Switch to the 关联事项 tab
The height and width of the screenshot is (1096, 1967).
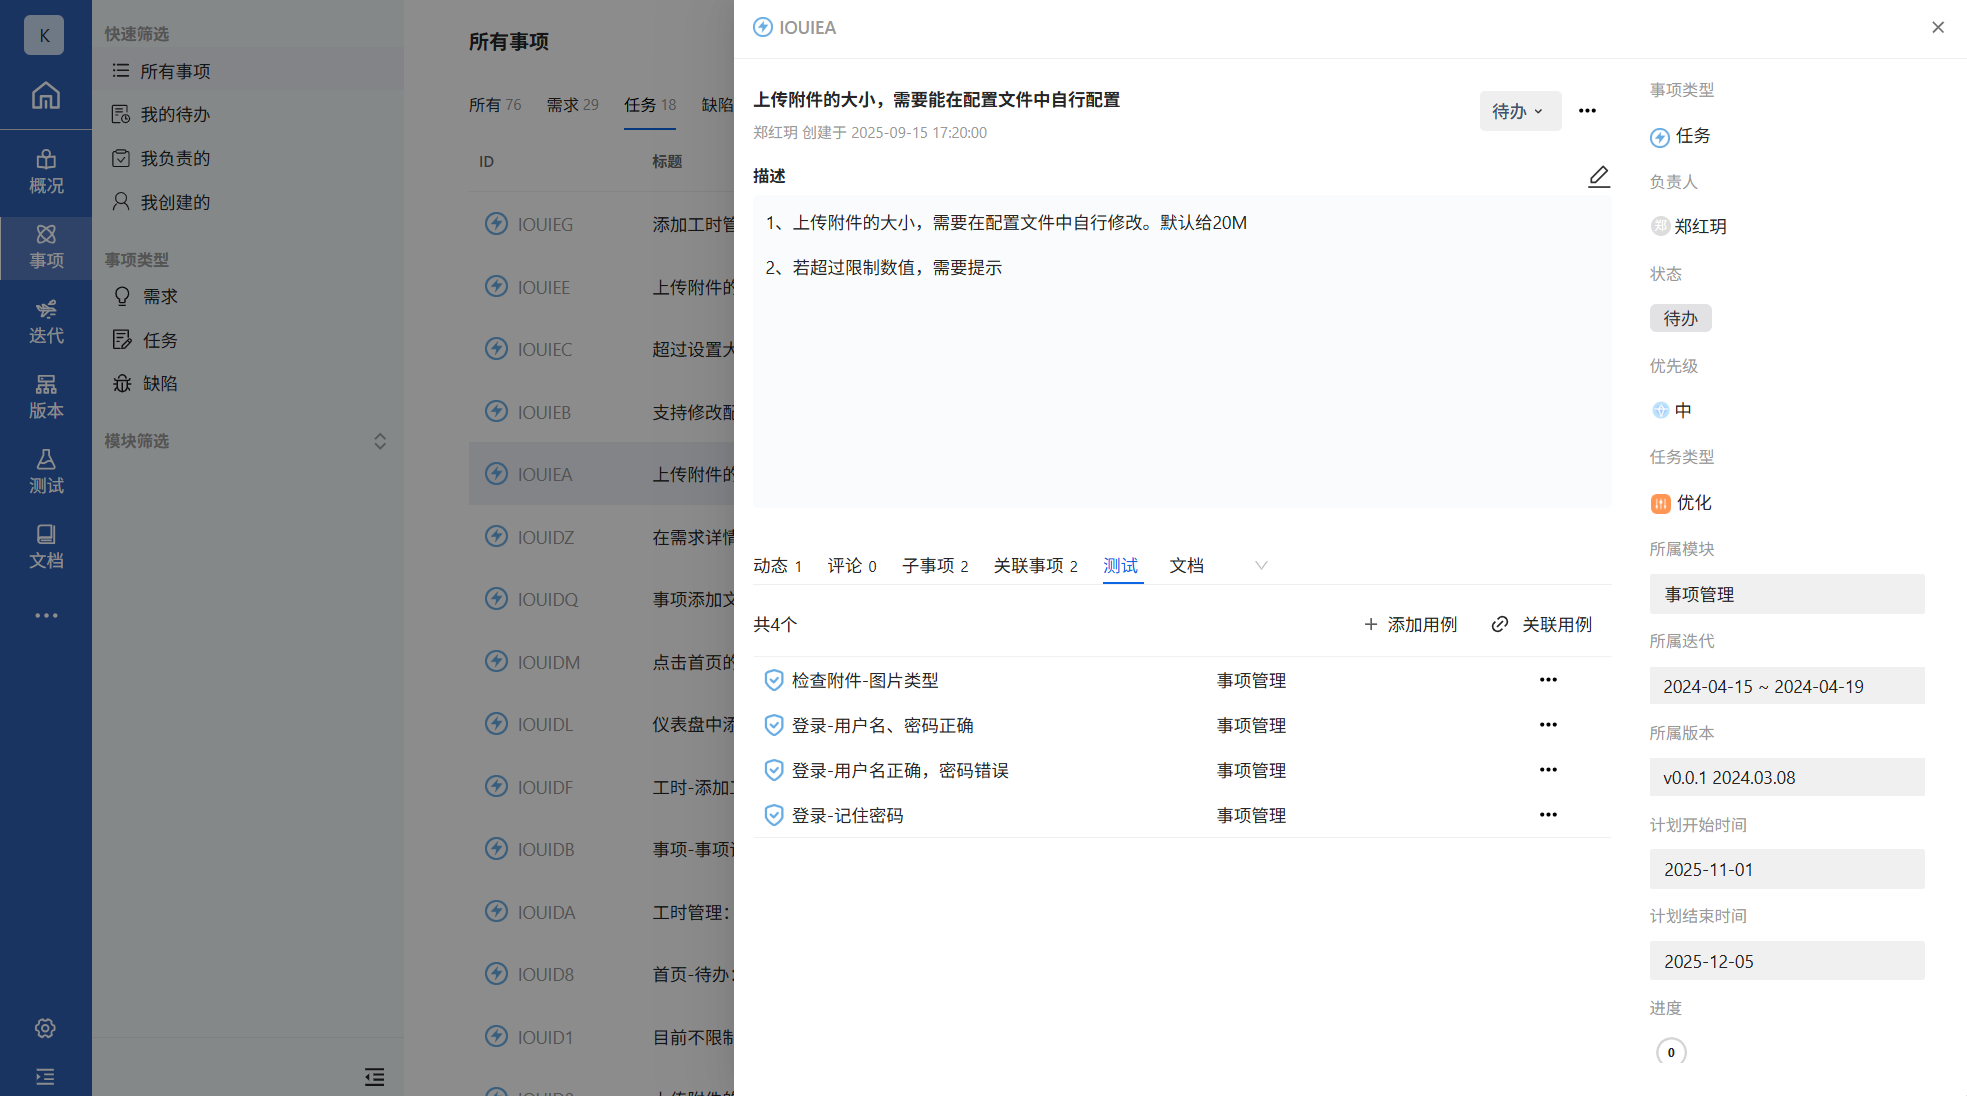point(1034,566)
